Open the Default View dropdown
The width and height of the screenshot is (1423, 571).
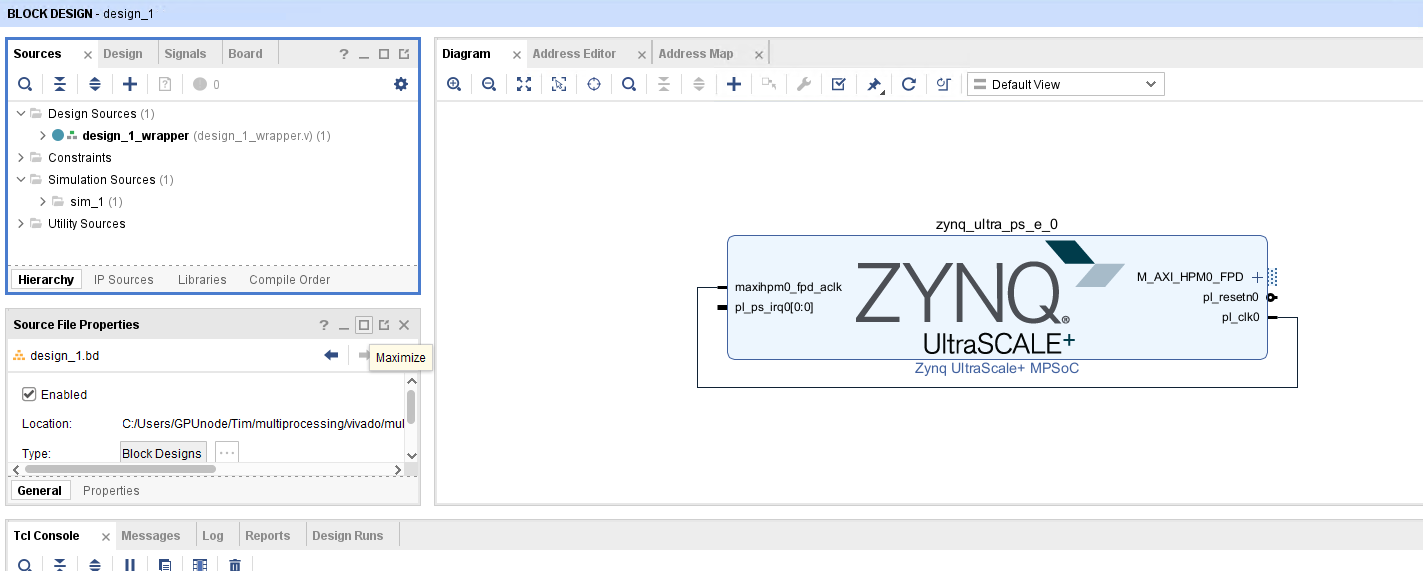[x=1066, y=84]
